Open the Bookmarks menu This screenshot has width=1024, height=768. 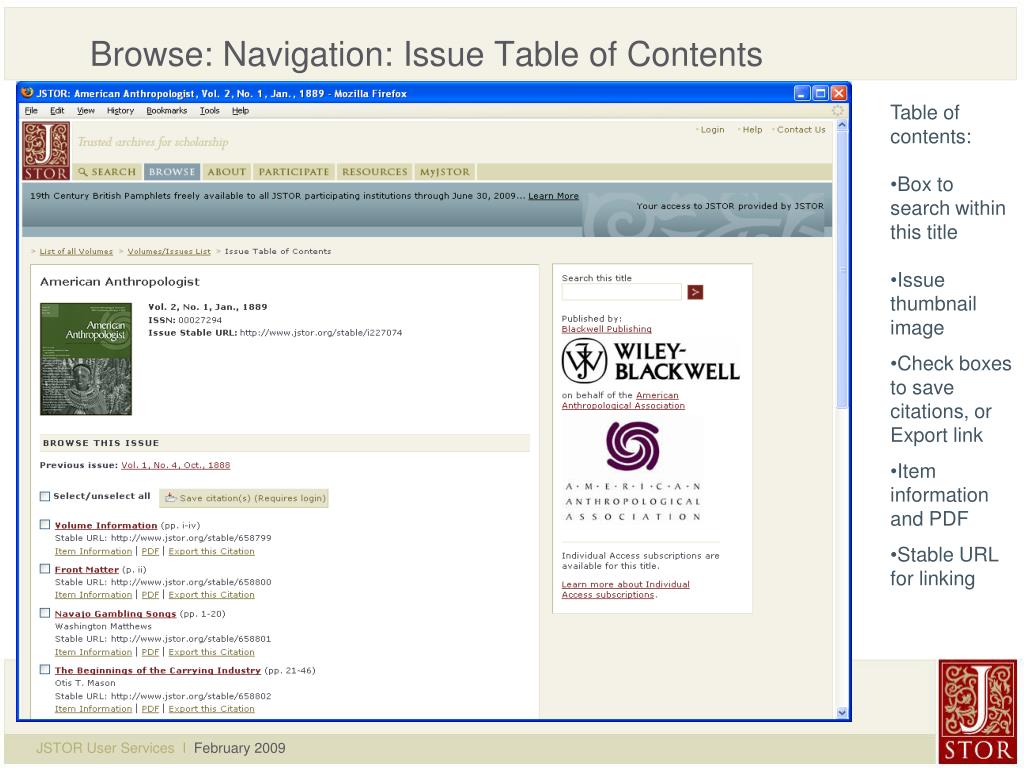167,110
